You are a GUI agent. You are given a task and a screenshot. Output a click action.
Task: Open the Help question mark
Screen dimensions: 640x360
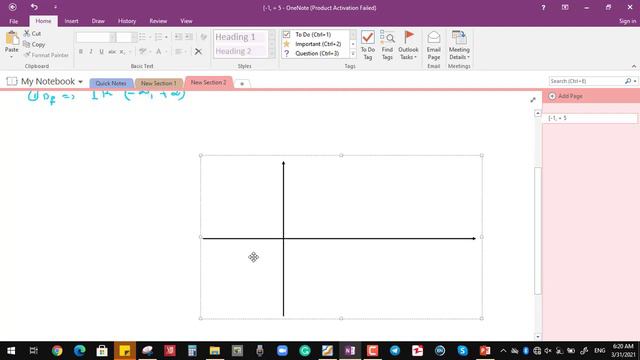point(543,7)
